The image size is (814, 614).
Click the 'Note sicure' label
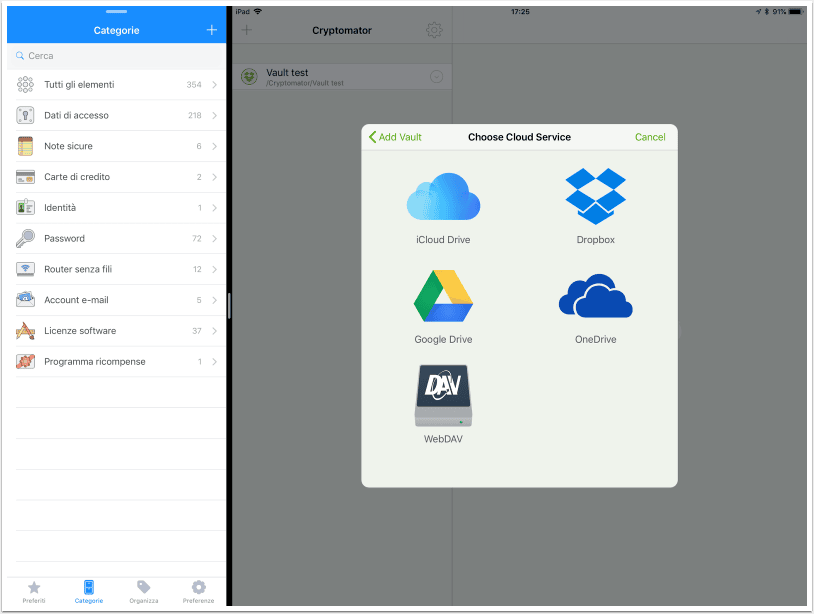[x=68, y=146]
